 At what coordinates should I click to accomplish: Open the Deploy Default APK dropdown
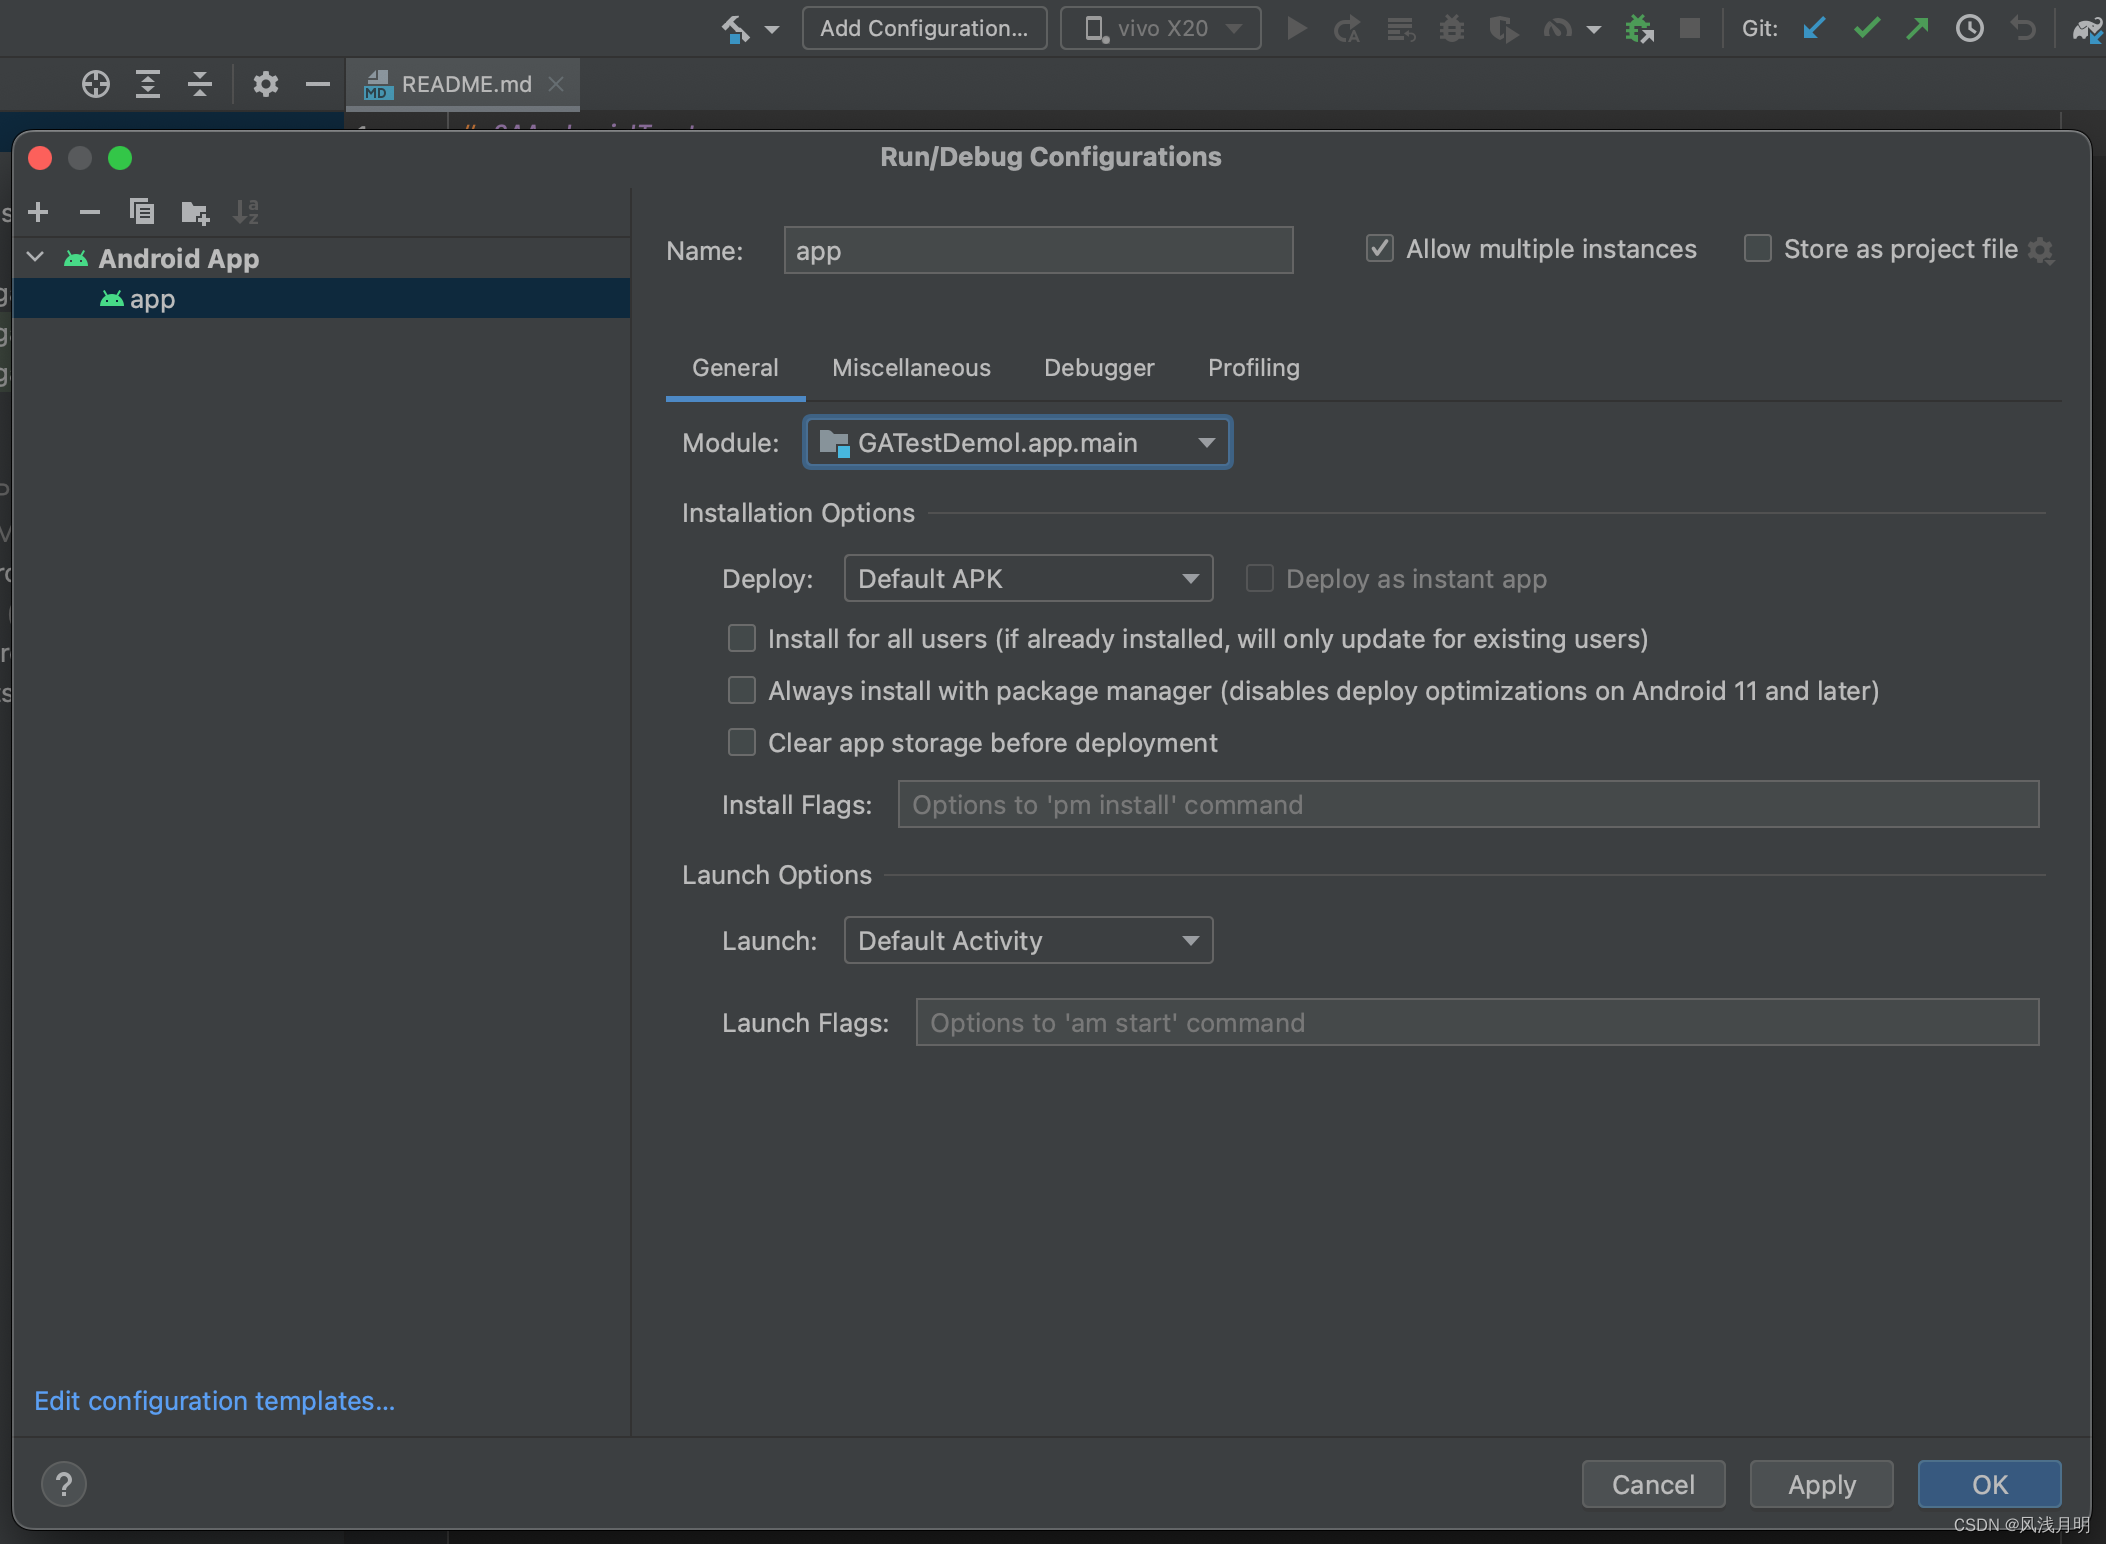coord(1028,578)
